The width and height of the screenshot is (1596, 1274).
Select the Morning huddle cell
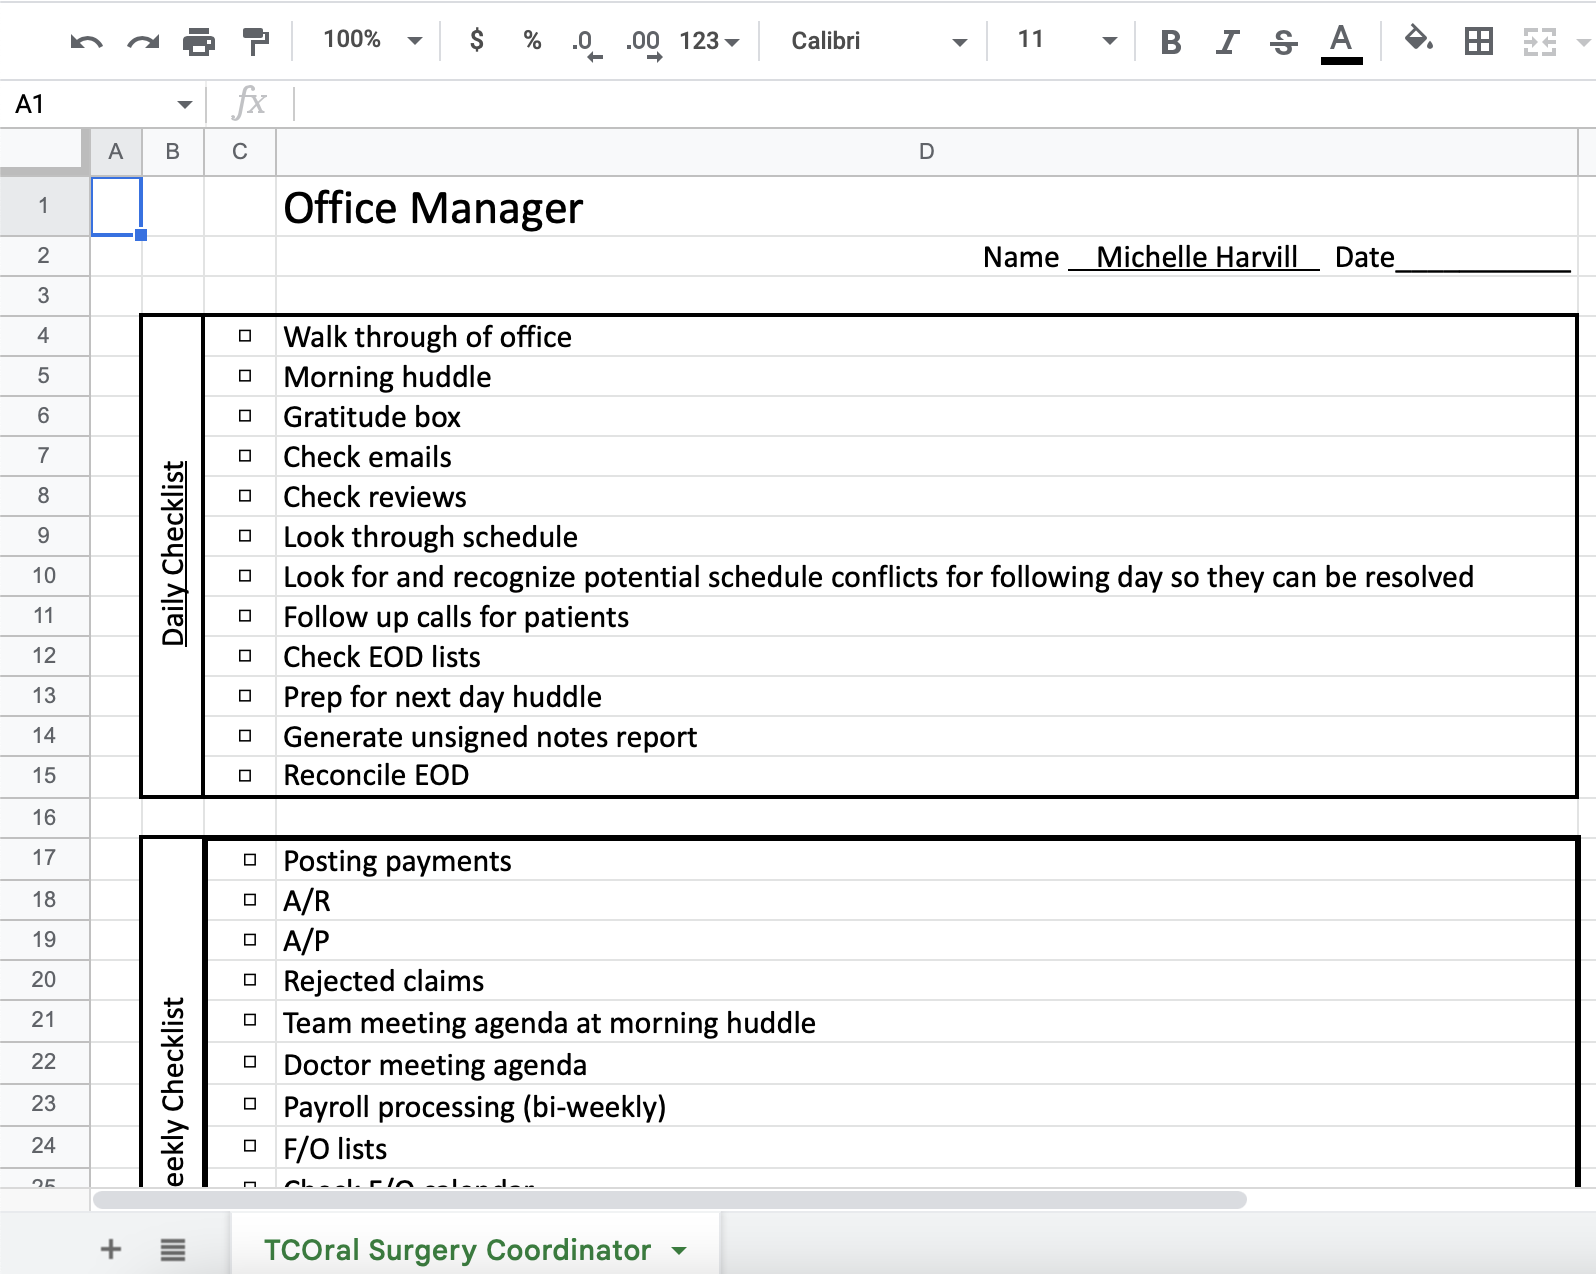coord(927,377)
